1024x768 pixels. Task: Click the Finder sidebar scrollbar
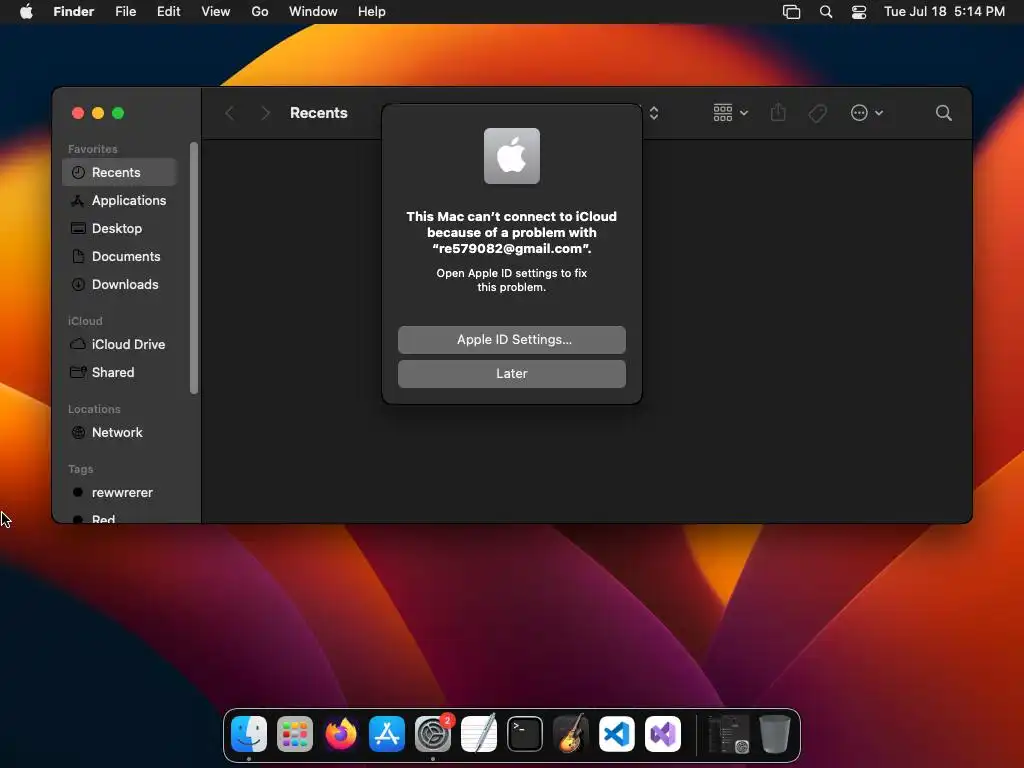pos(193,268)
